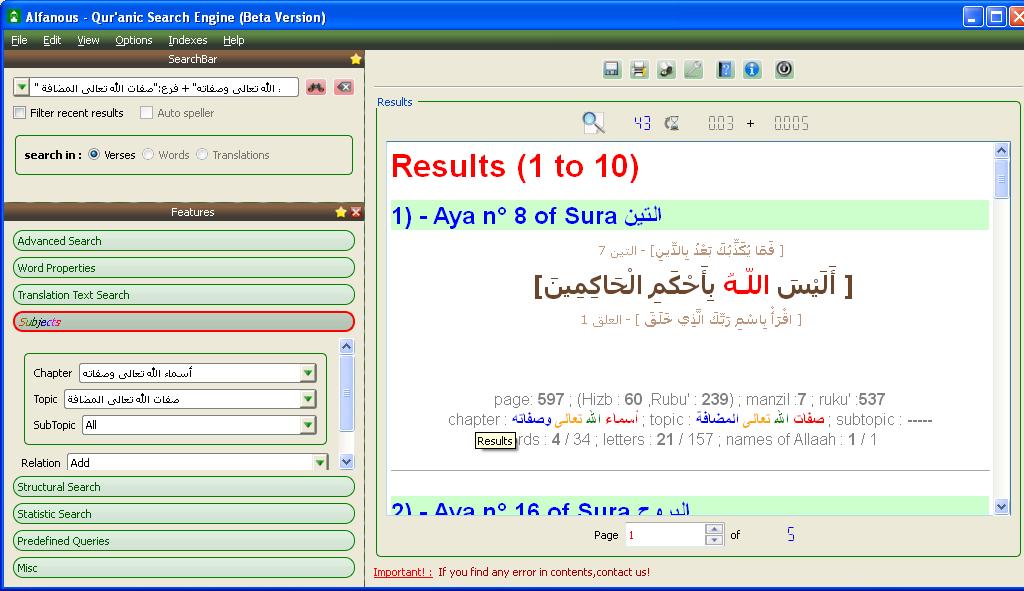Expand Translation Text Search section
This screenshot has height=591, width=1024.
click(184, 295)
